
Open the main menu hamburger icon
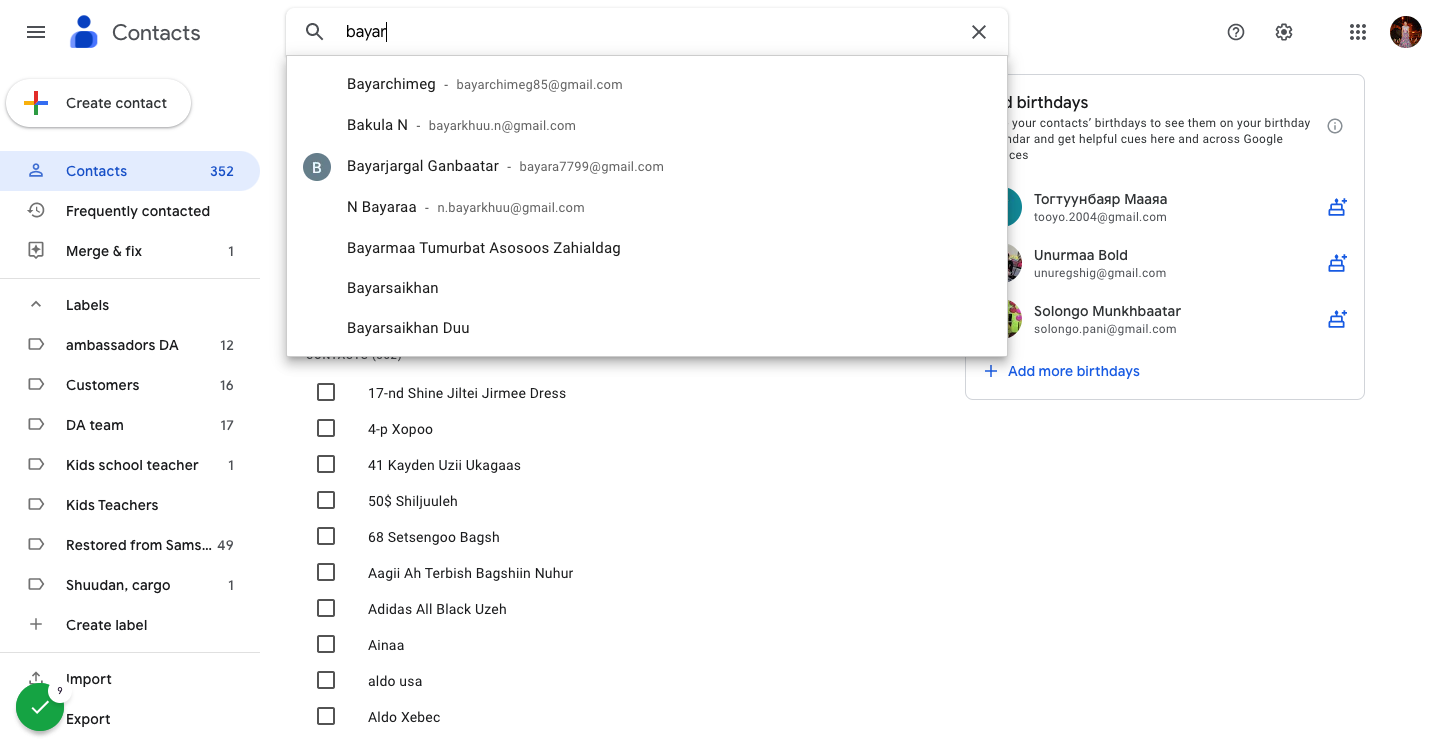tap(36, 32)
